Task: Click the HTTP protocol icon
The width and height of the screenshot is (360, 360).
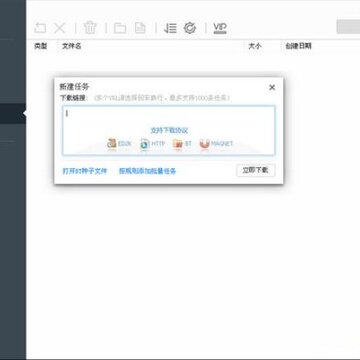Action: (x=145, y=144)
